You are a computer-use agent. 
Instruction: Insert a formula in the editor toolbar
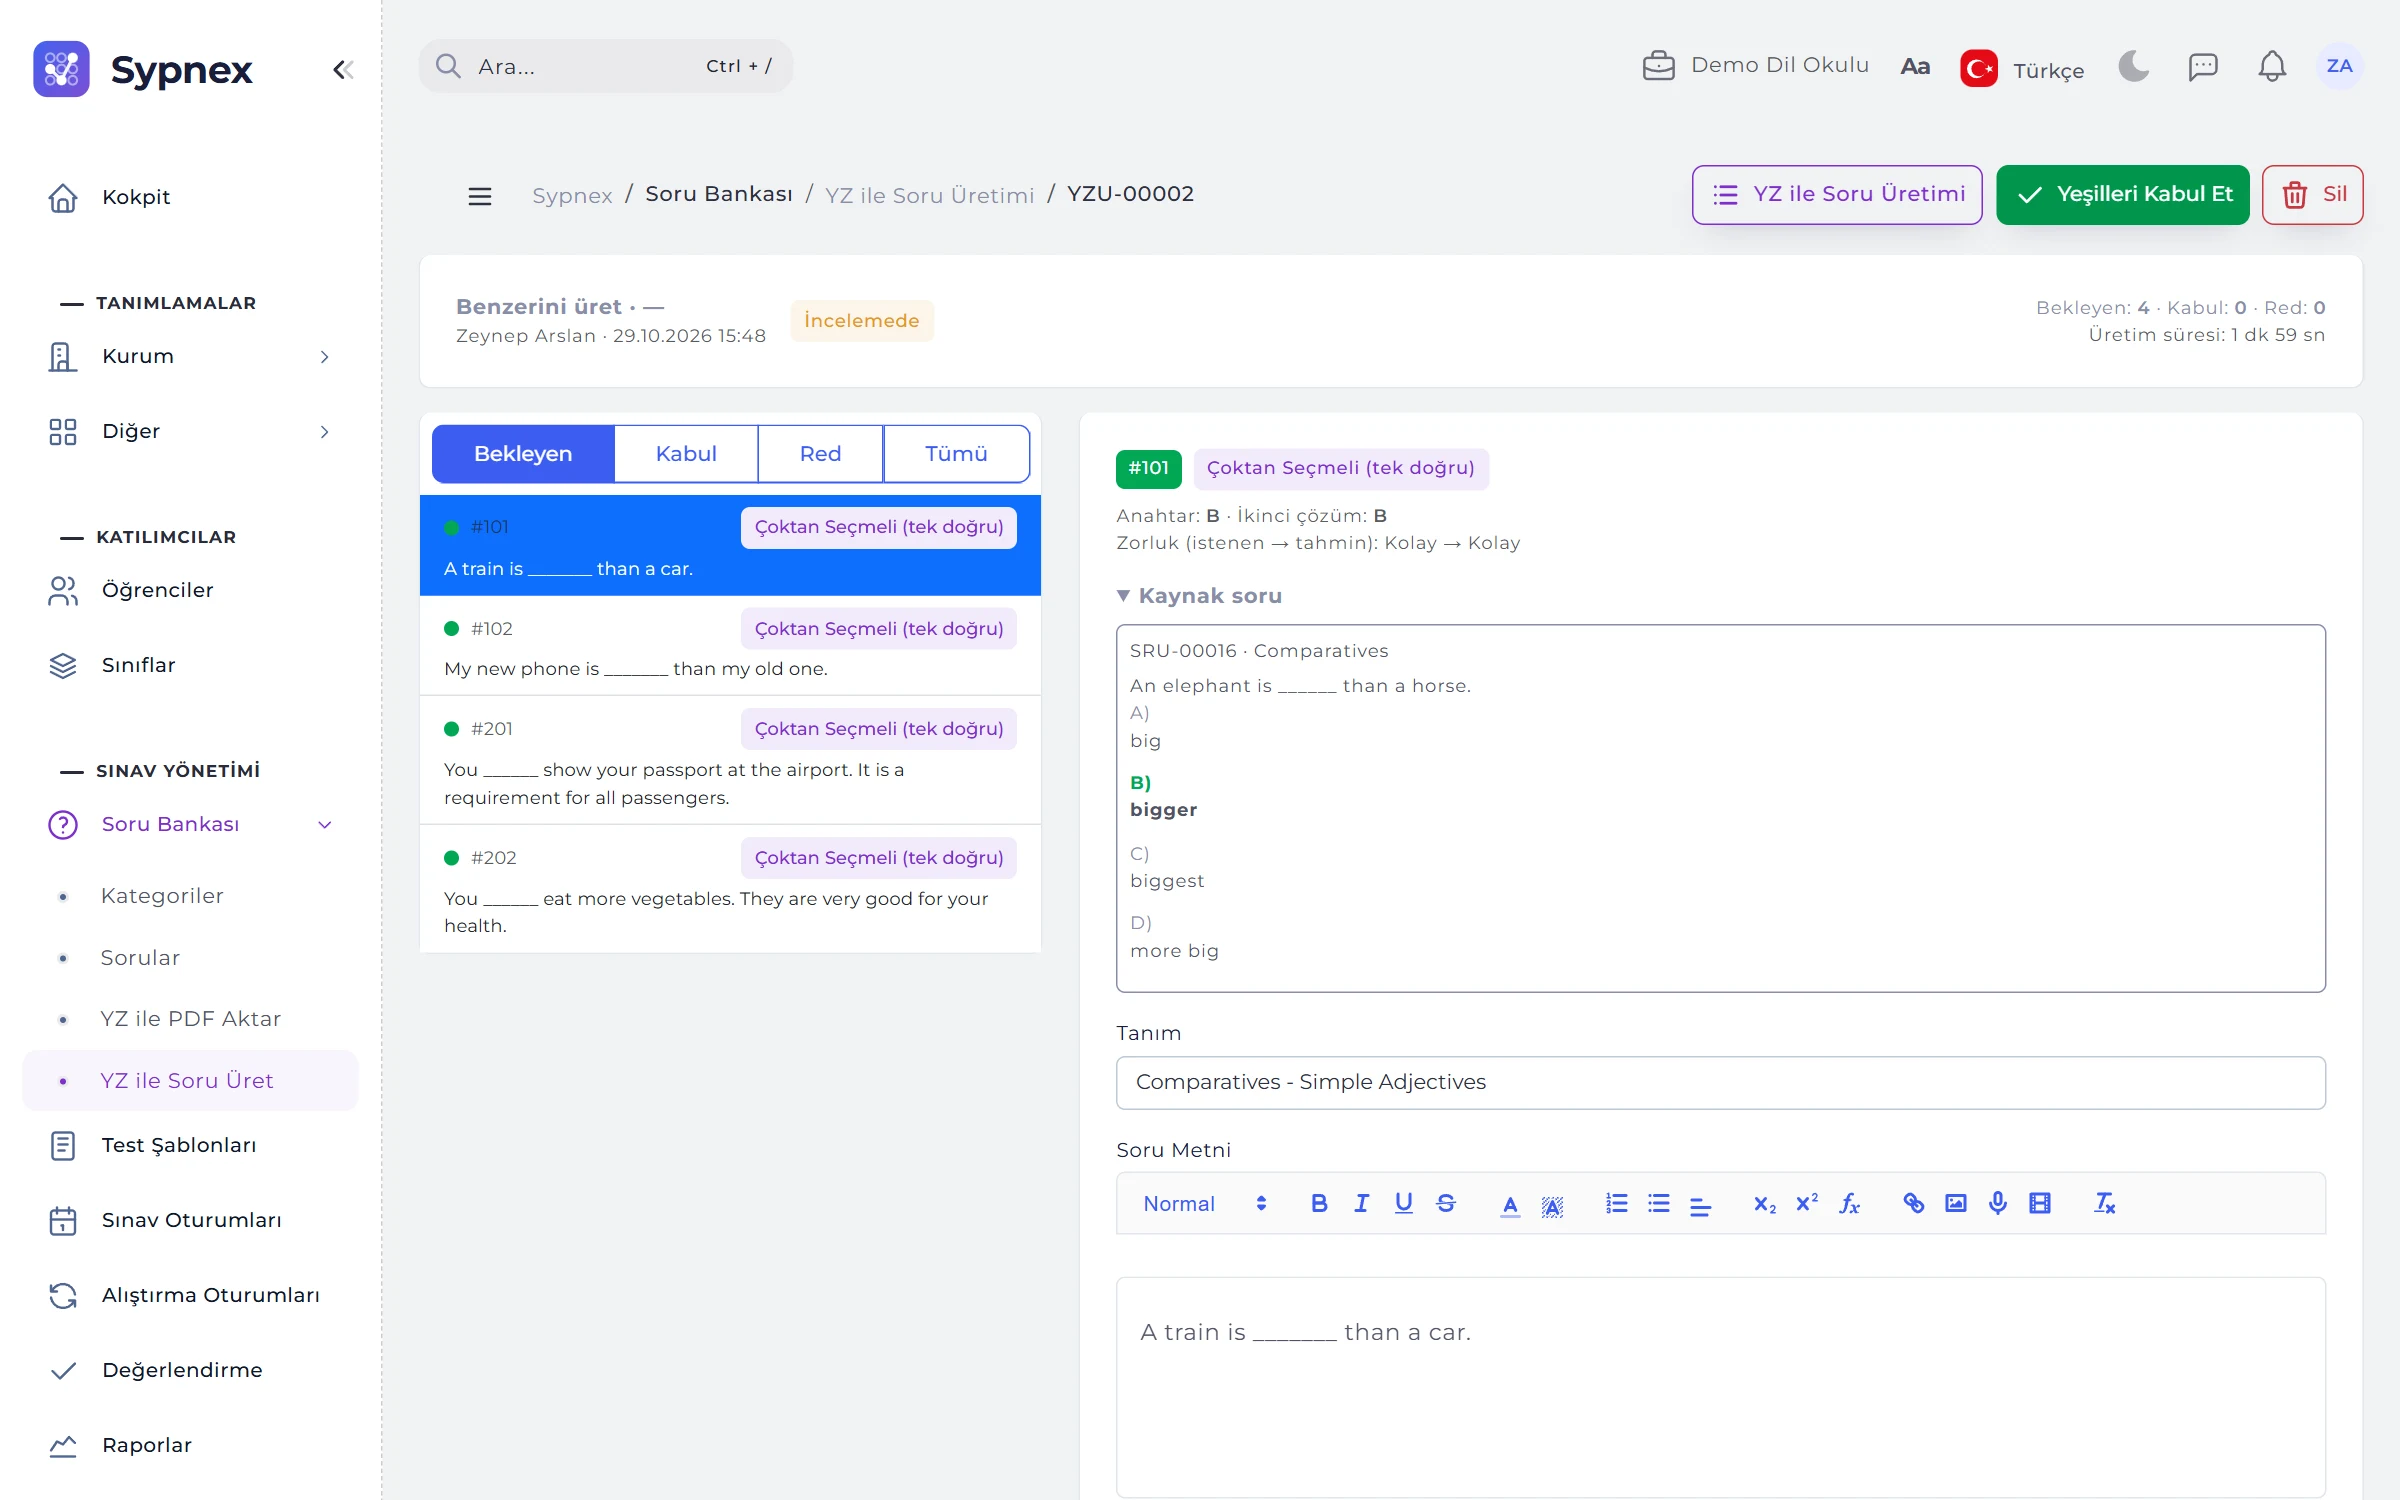[1849, 1203]
